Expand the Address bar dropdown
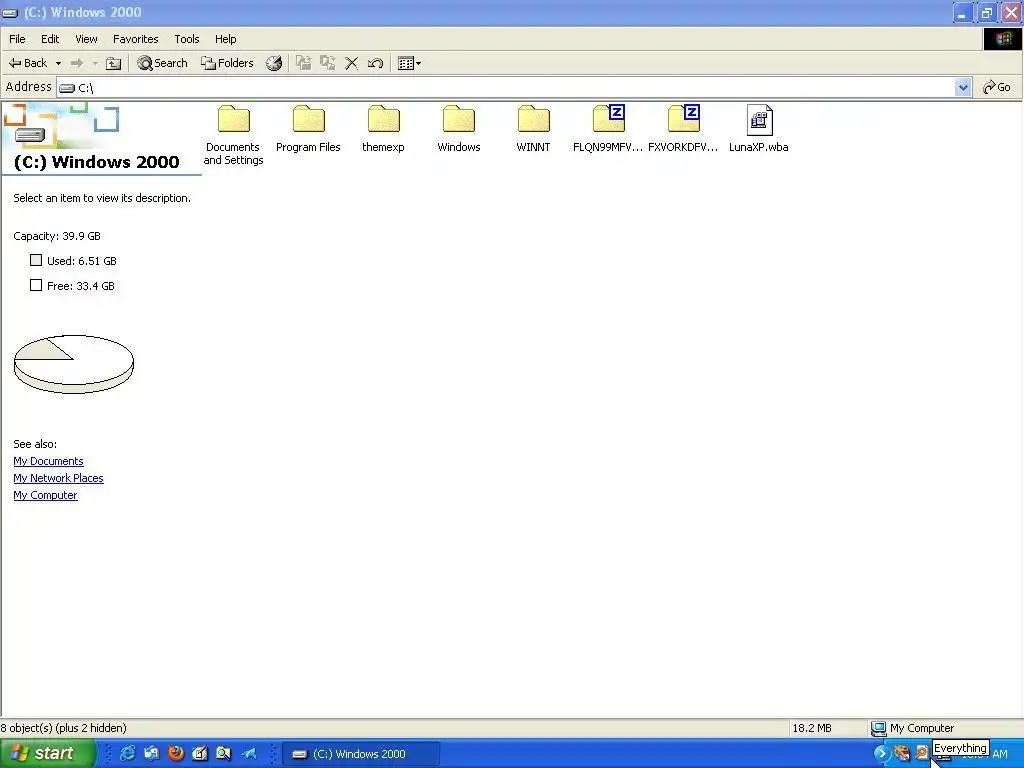Image resolution: width=1024 pixels, height=768 pixels. (963, 87)
